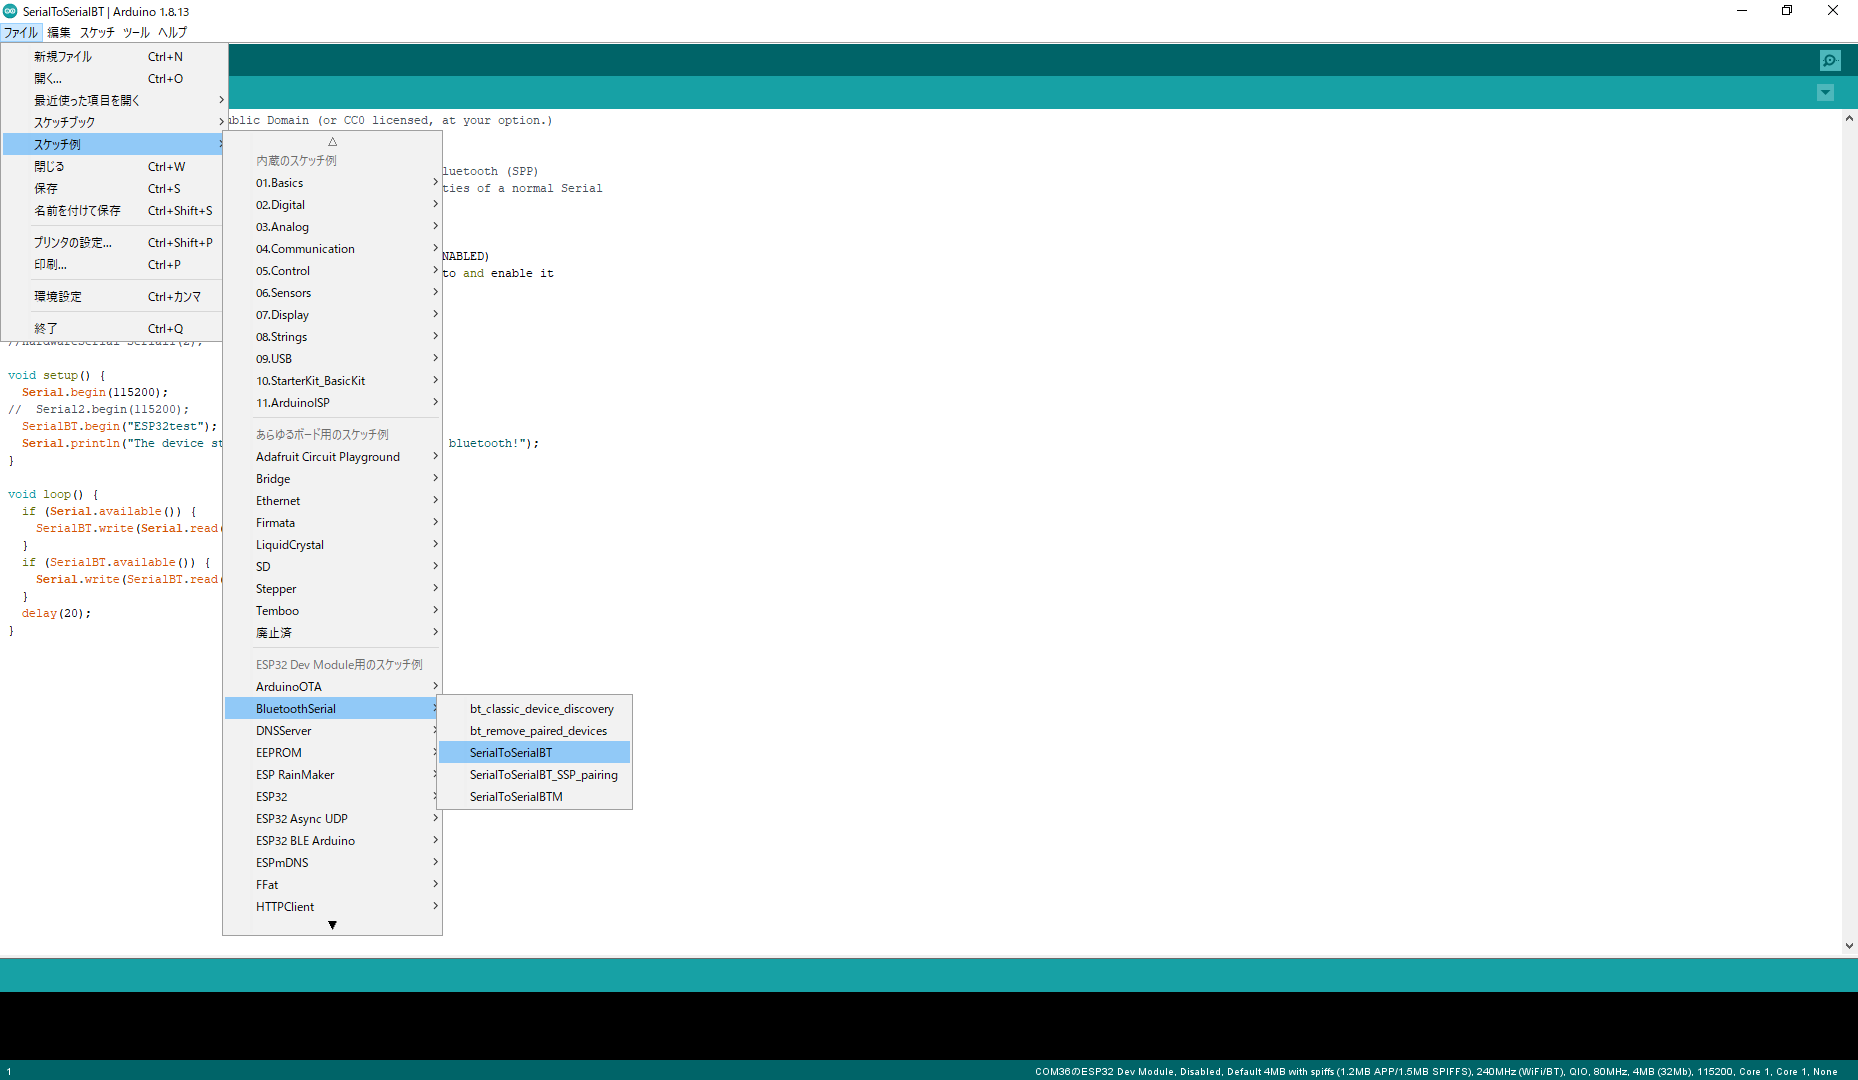Click editor scrollbar down arrow

coord(1849,945)
